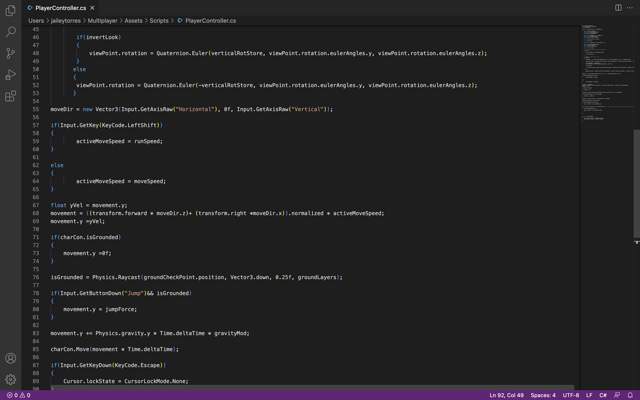Click 'movement.y =0f;' line
The height and width of the screenshot is (400, 640).
(x=87, y=253)
